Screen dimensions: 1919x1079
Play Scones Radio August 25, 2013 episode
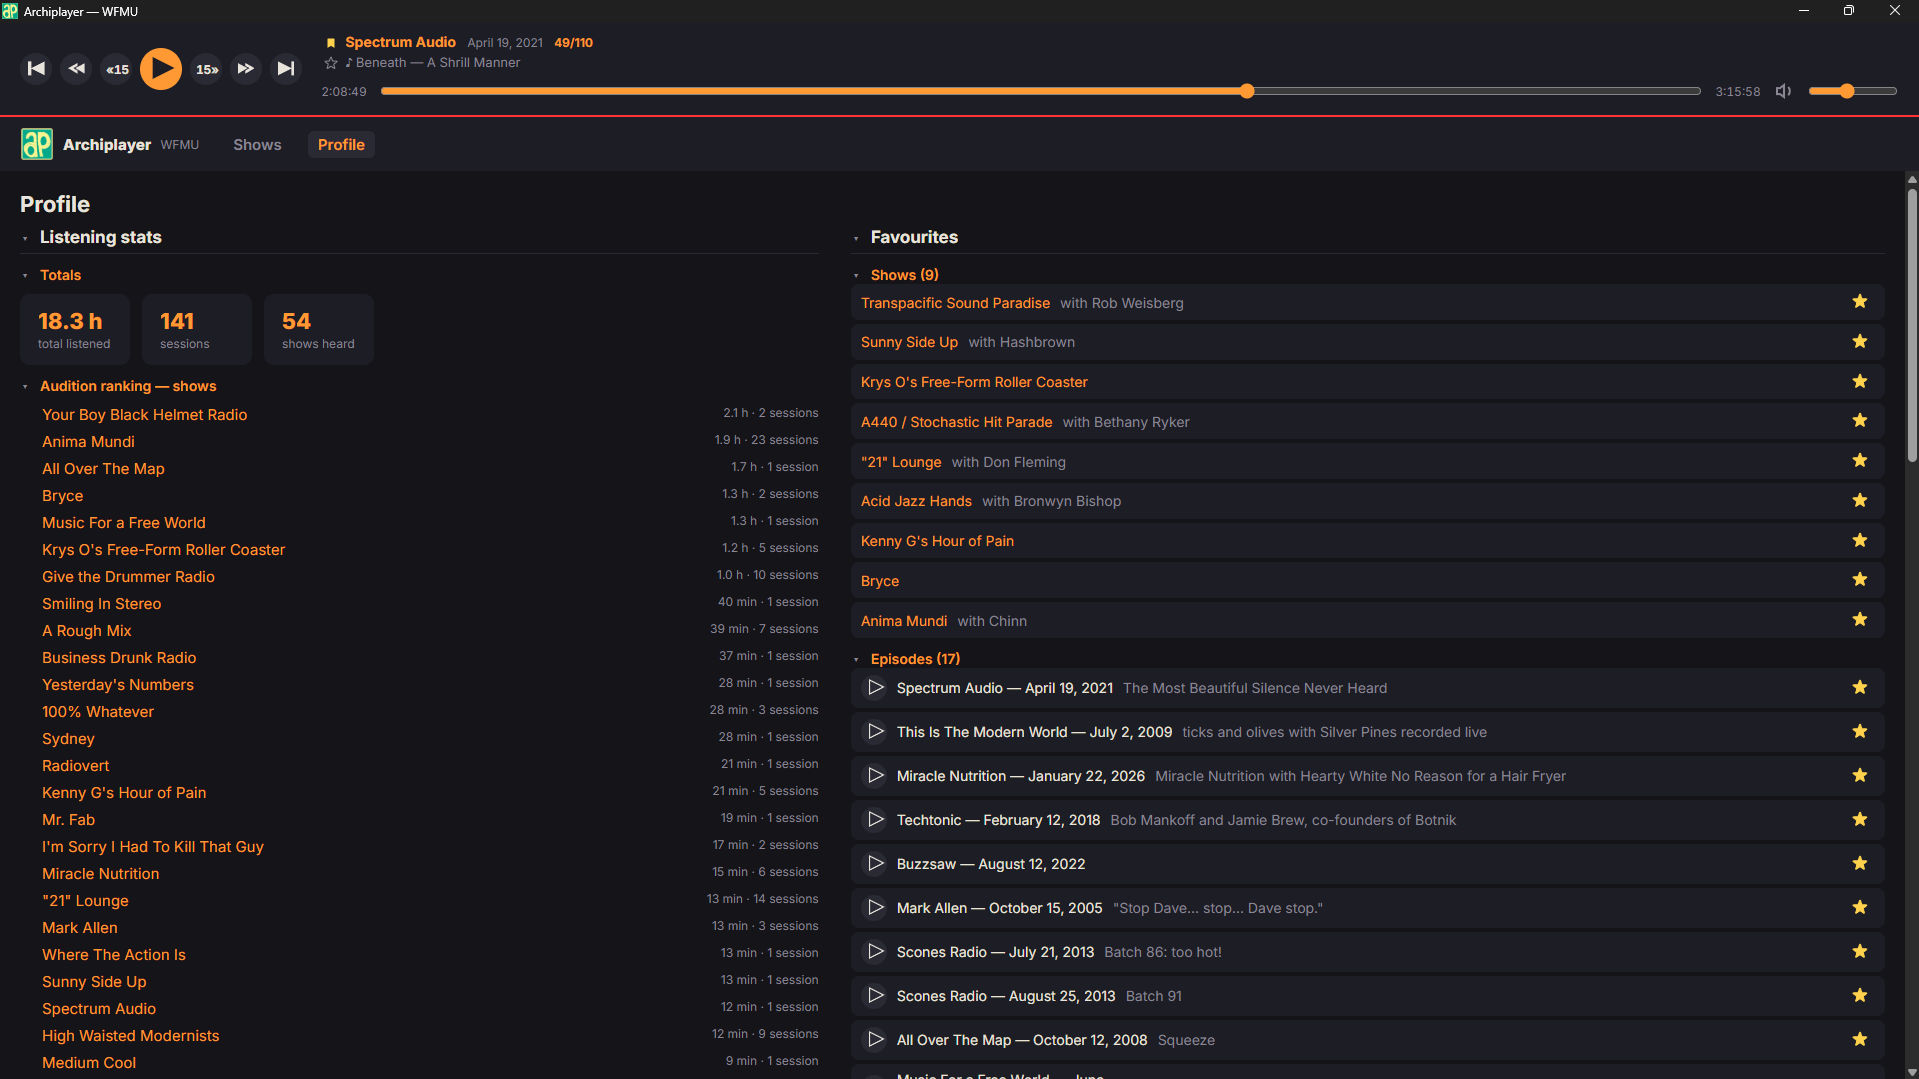pyautogui.click(x=875, y=996)
